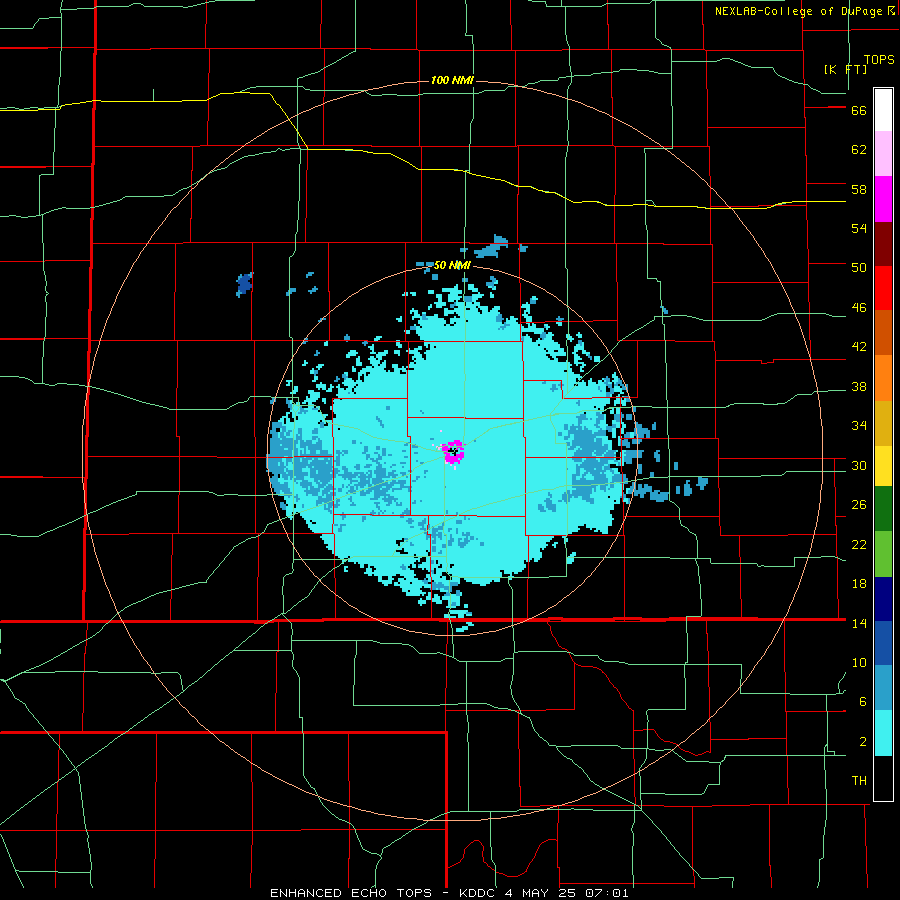Click the '10' legend value
Screen dimensions: 900x900
coord(859,662)
